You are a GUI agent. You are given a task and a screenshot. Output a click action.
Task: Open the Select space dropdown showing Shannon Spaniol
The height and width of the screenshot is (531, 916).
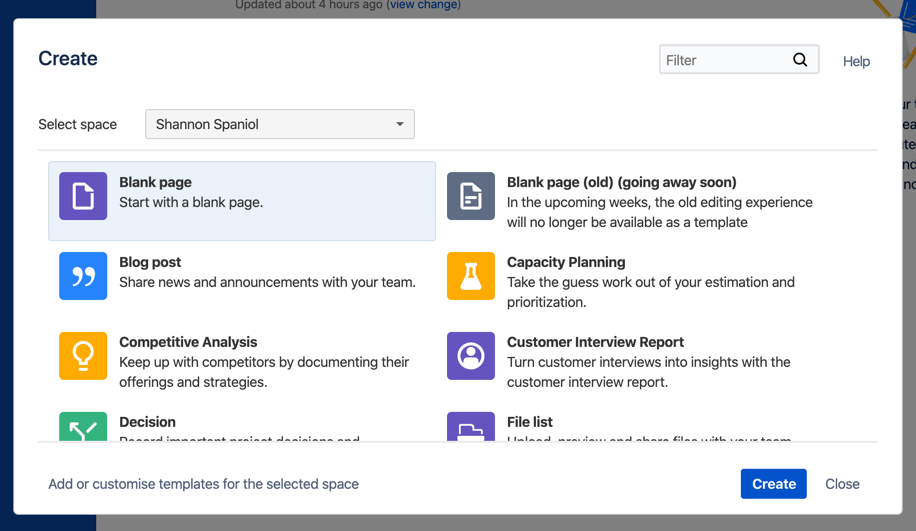pyautogui.click(x=280, y=124)
